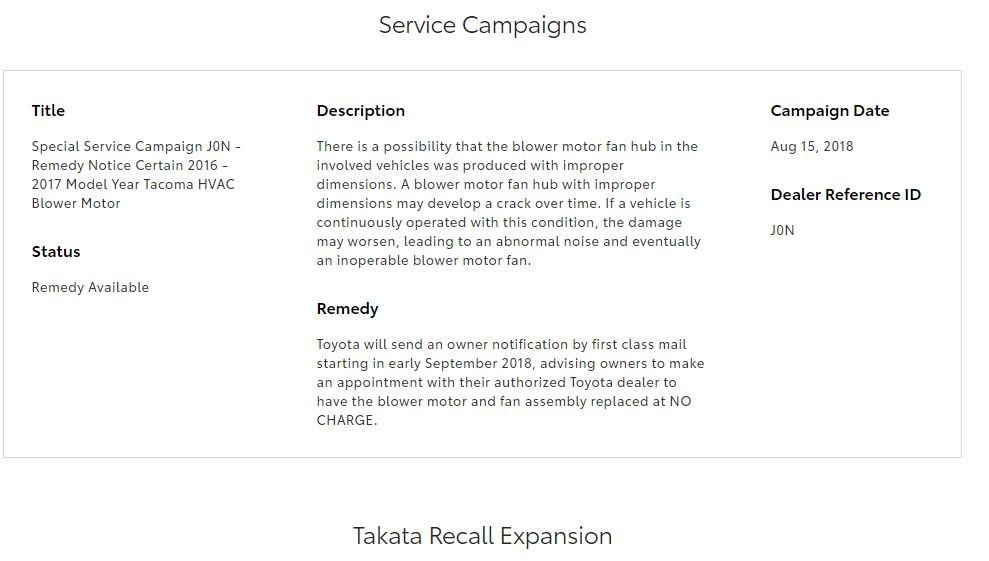The width and height of the screenshot is (989, 561).
Task: Click the Toyota owner notification remedy paragraph
Action: coord(510,382)
